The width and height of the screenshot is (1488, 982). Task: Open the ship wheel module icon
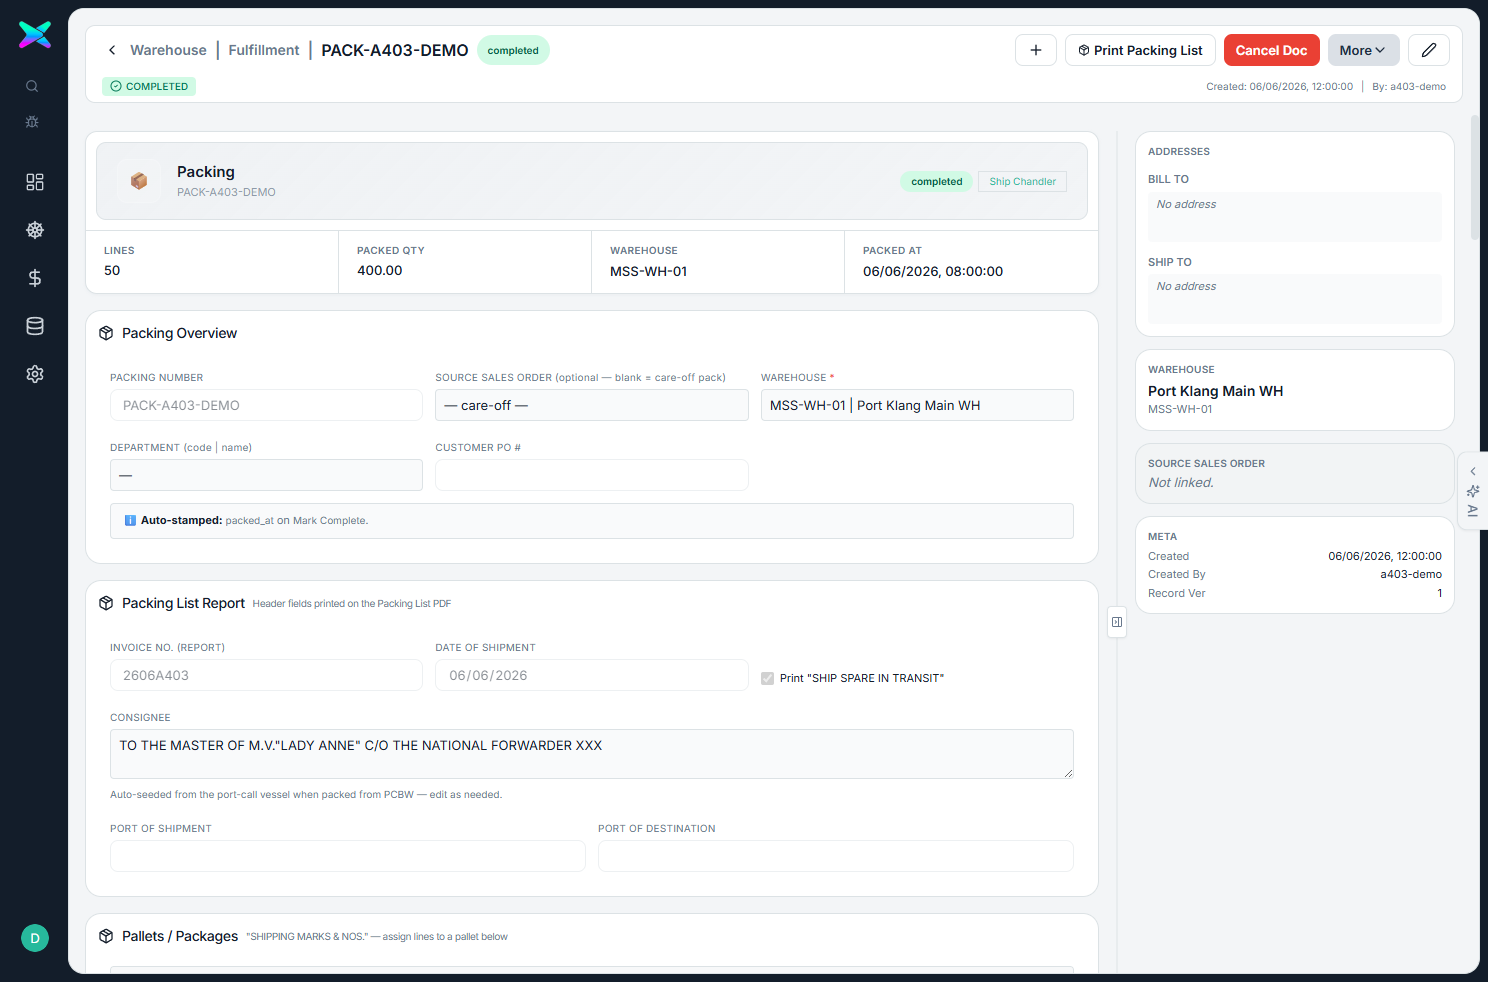35,230
